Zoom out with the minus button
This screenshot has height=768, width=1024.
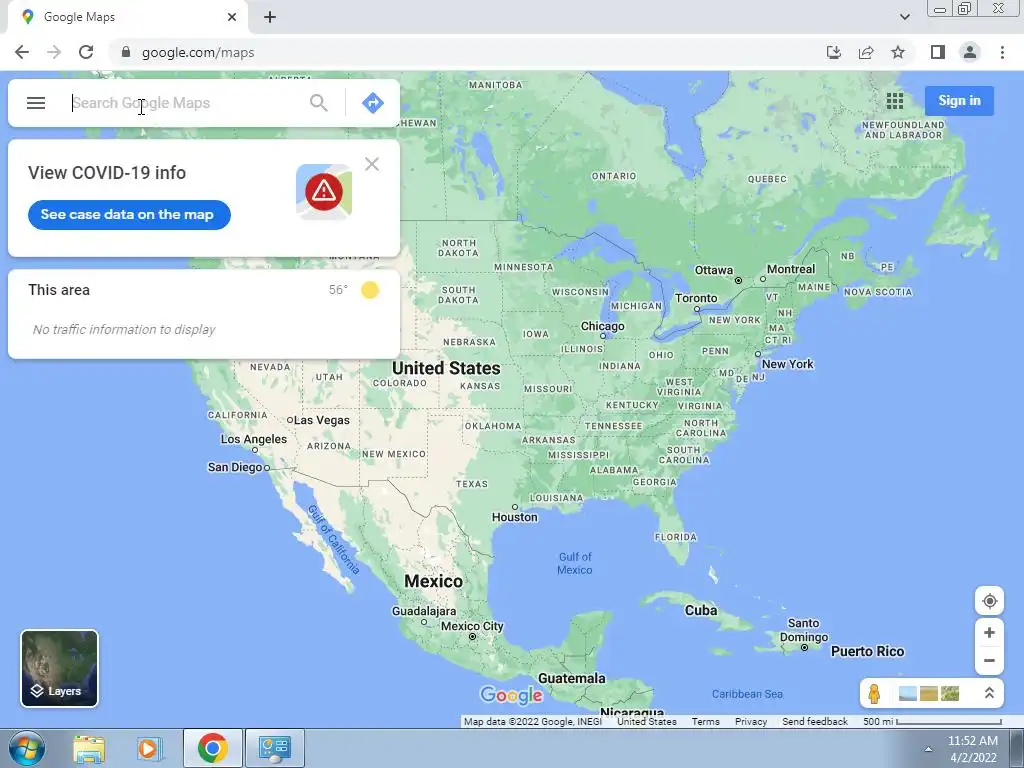point(989,660)
